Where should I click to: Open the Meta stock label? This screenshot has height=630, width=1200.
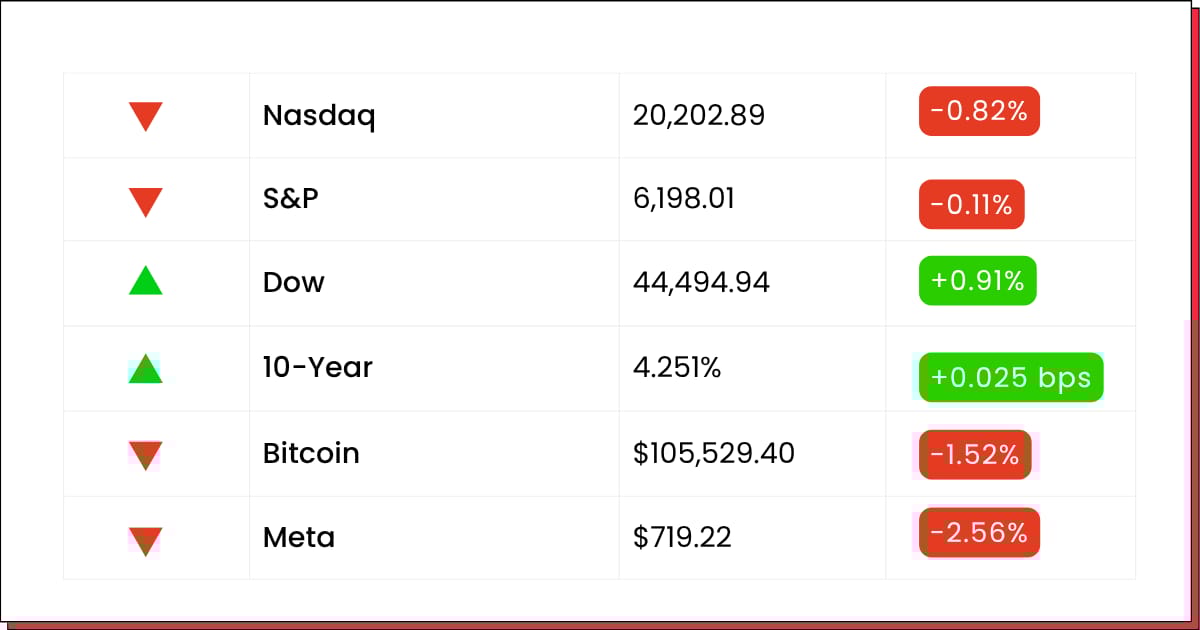(x=298, y=538)
